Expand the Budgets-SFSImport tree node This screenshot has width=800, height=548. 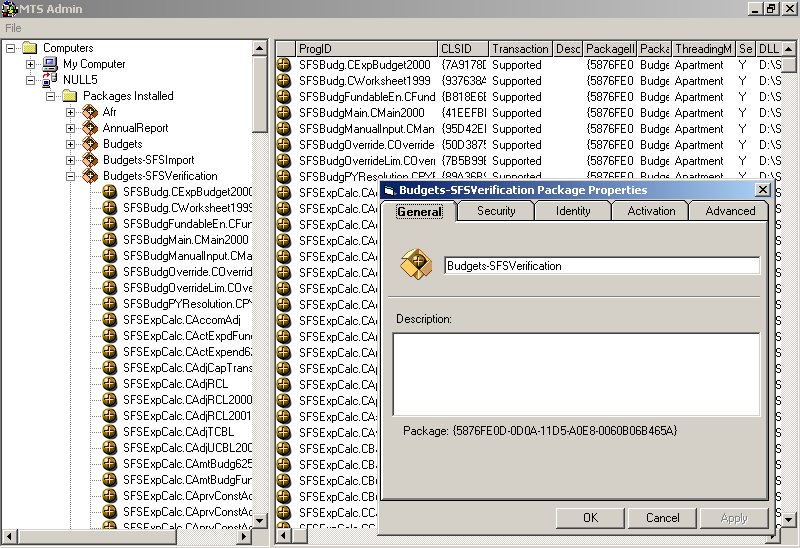[71, 160]
